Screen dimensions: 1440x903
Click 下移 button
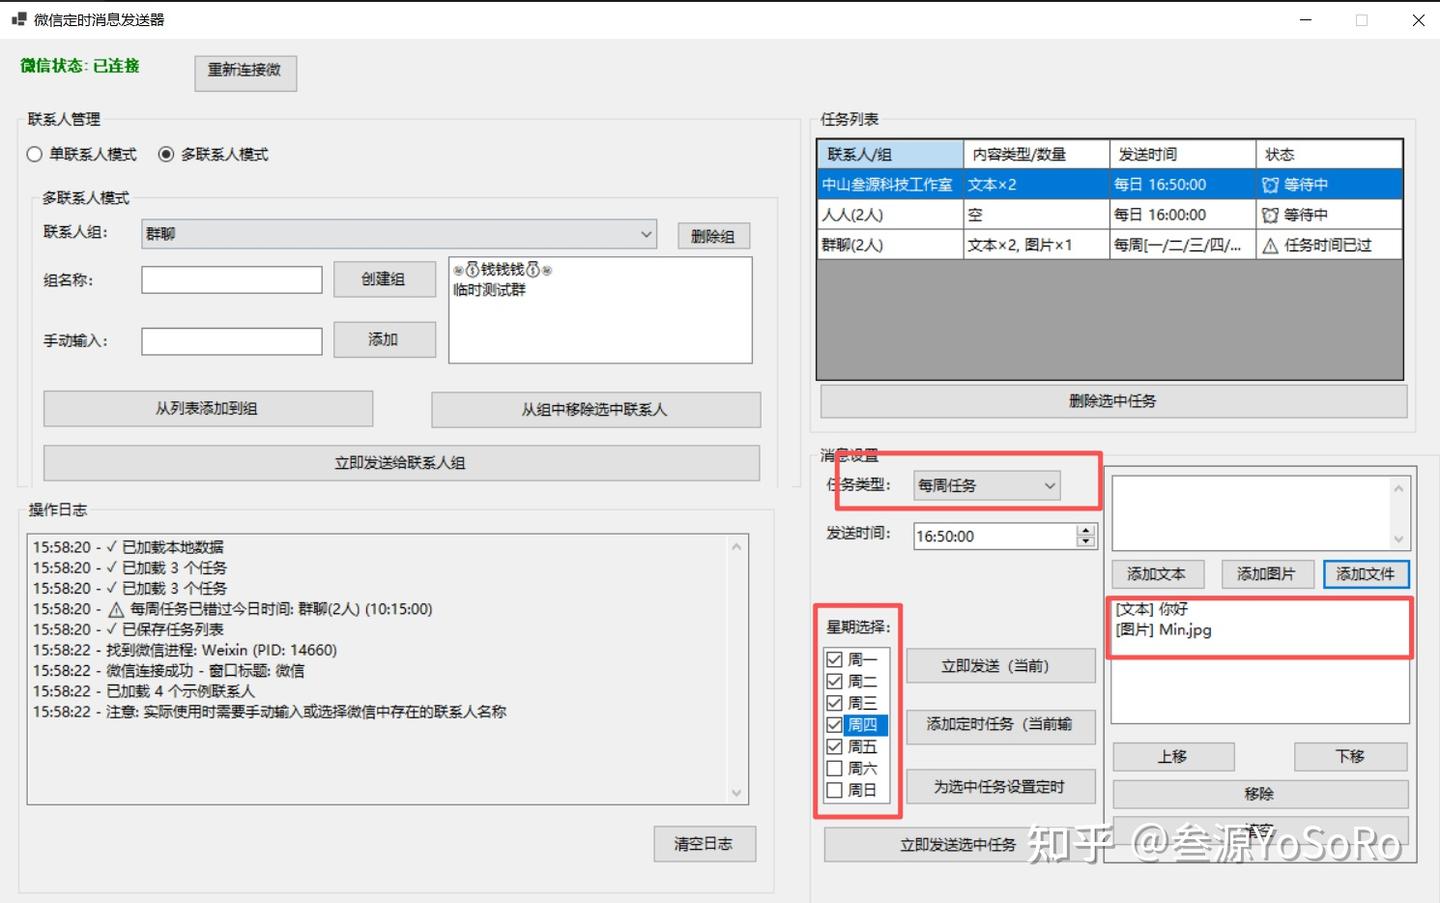[1351, 756]
